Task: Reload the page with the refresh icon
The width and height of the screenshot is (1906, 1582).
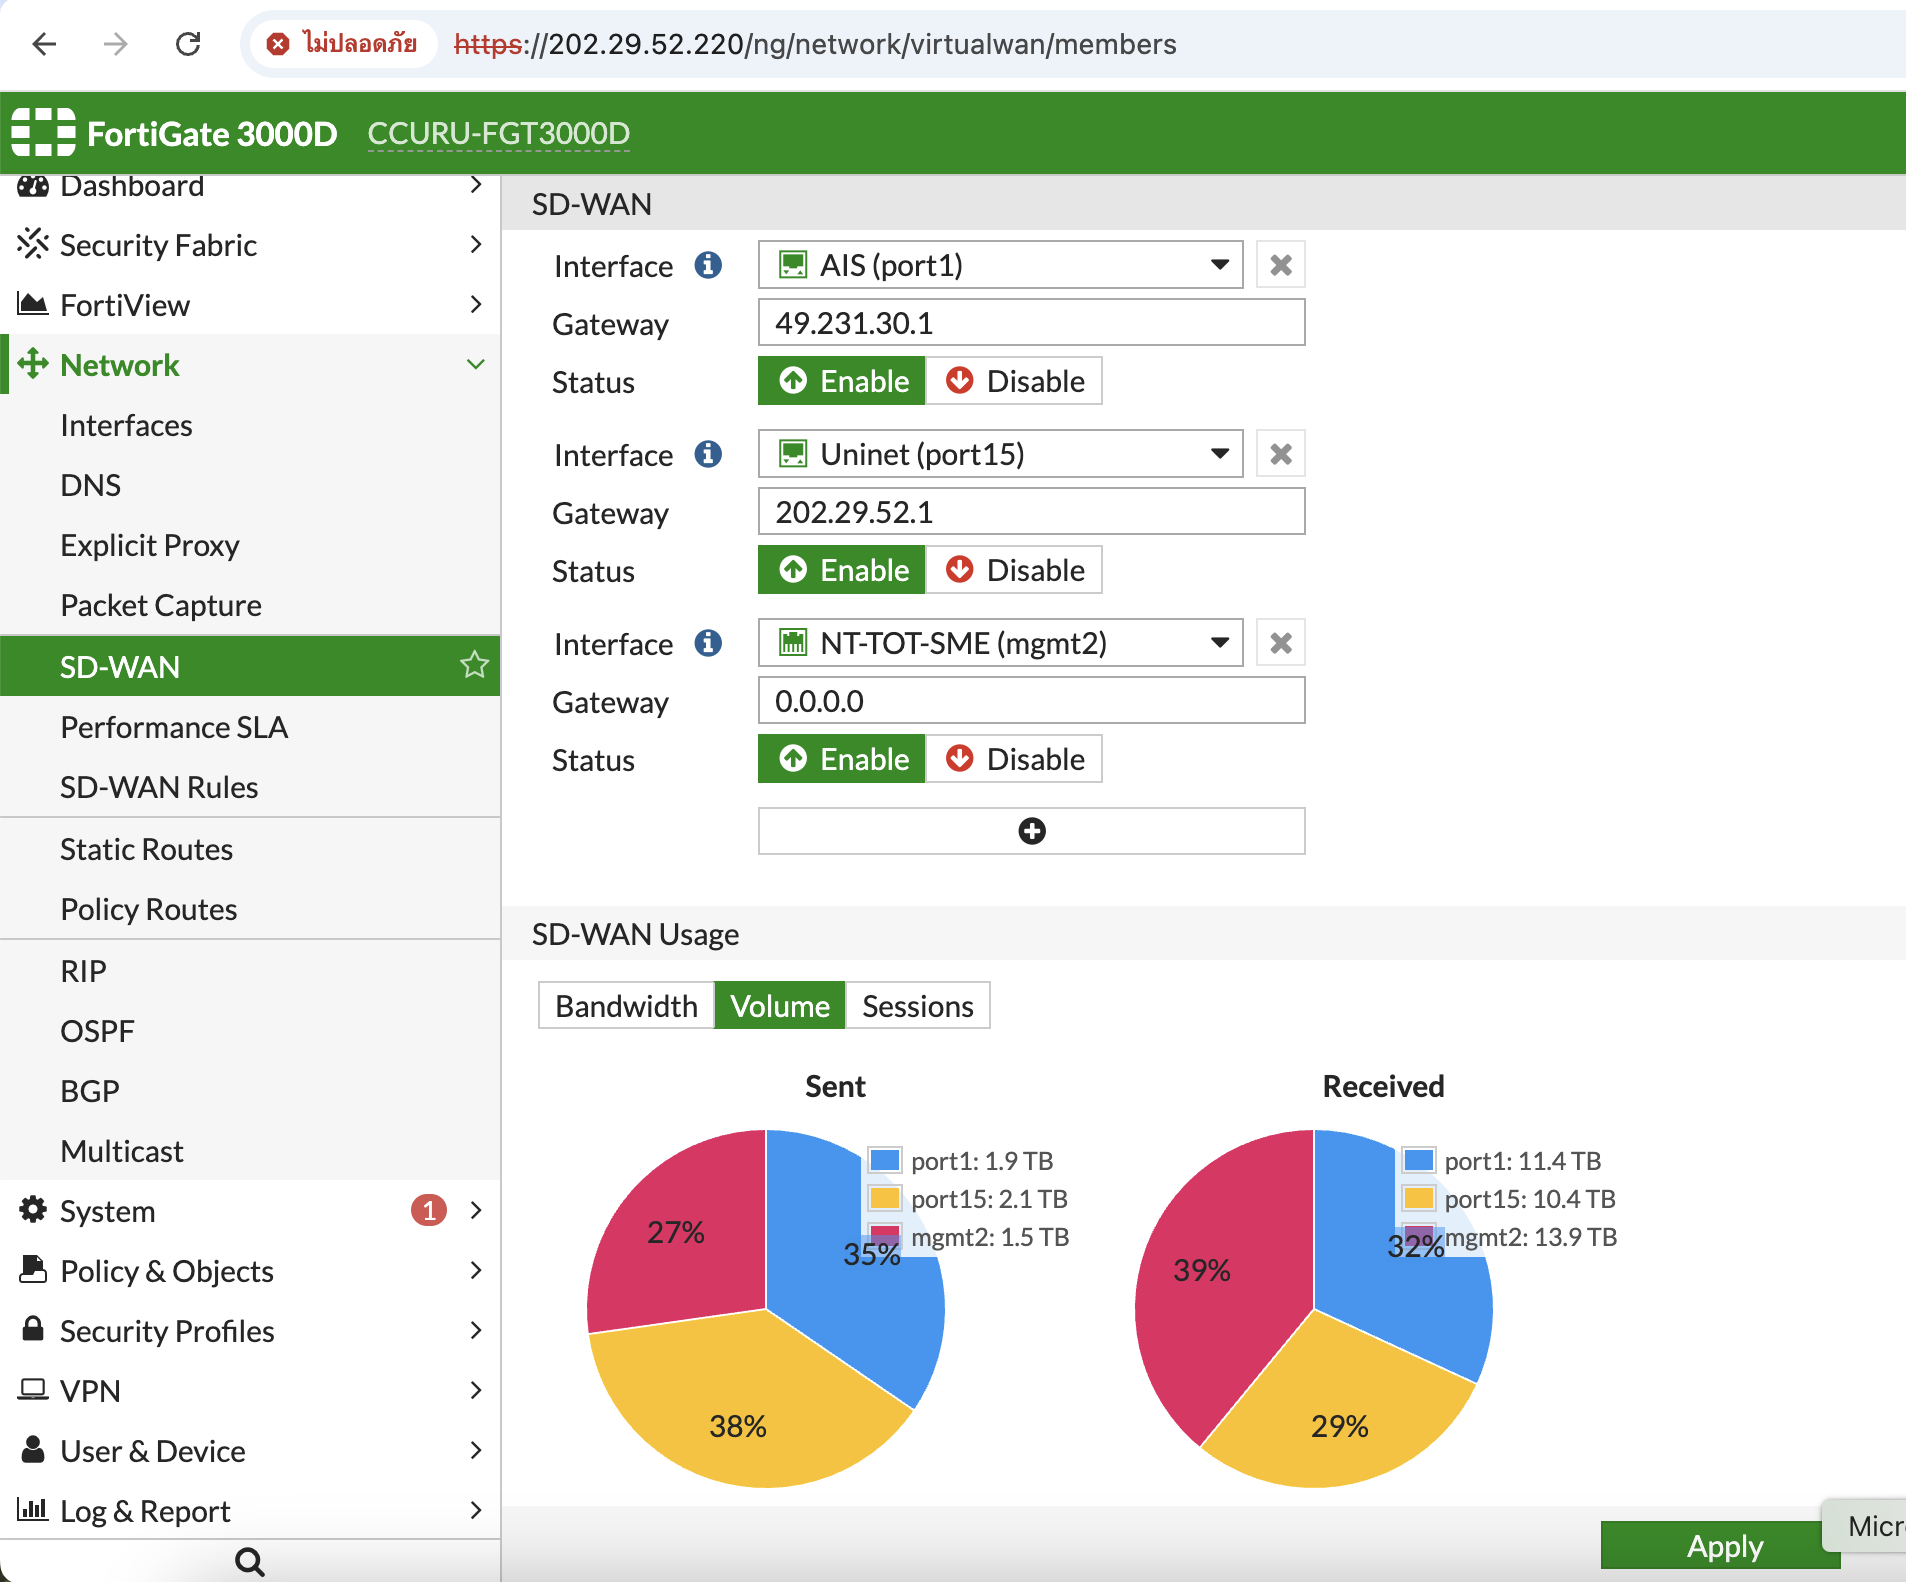Action: click(188, 44)
